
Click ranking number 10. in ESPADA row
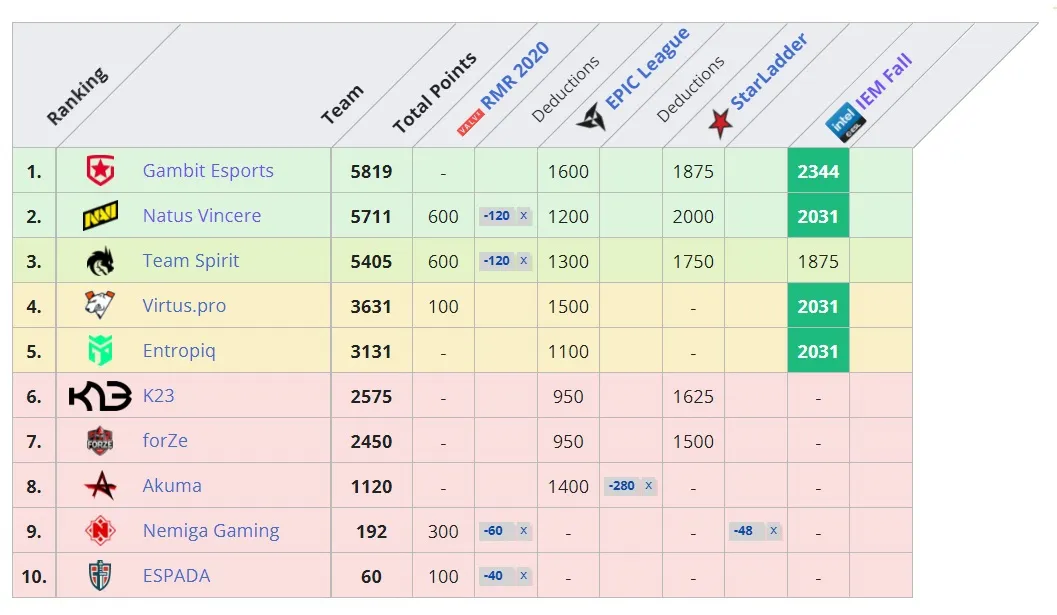[34, 577]
